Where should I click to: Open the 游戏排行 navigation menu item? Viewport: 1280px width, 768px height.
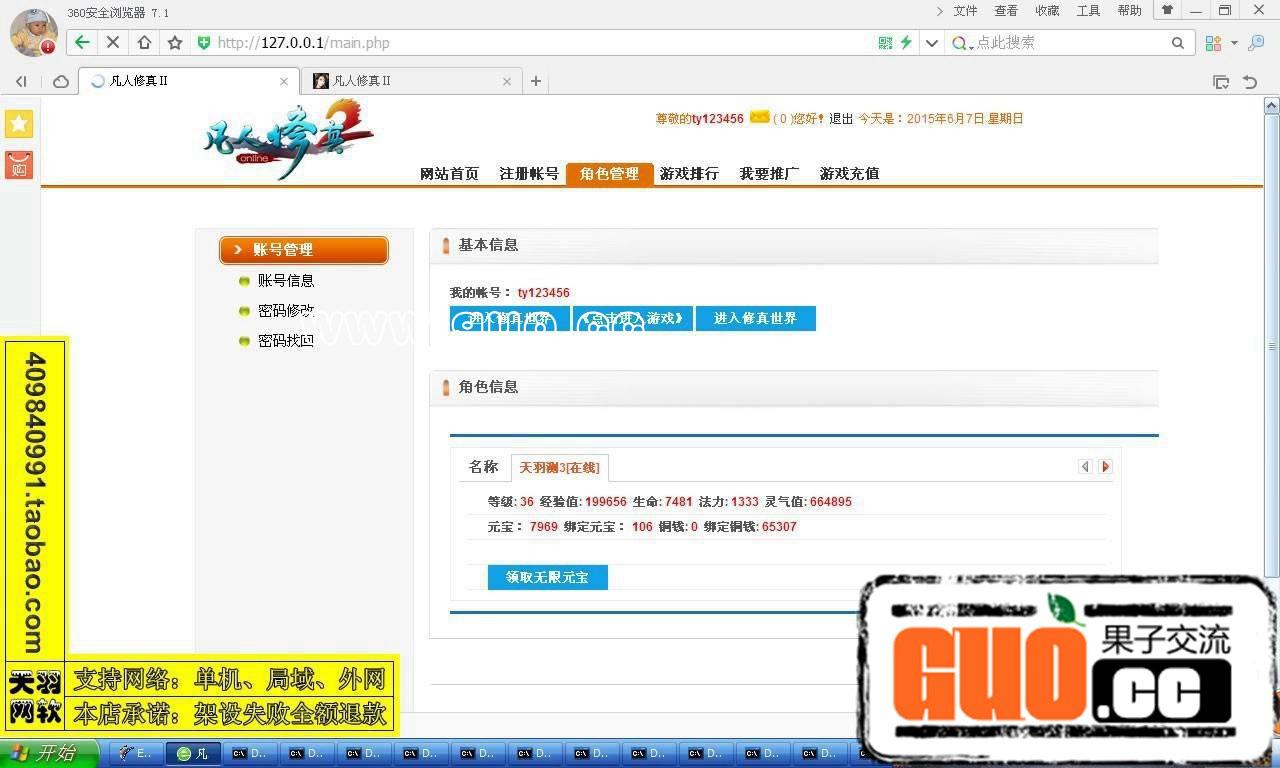[689, 174]
